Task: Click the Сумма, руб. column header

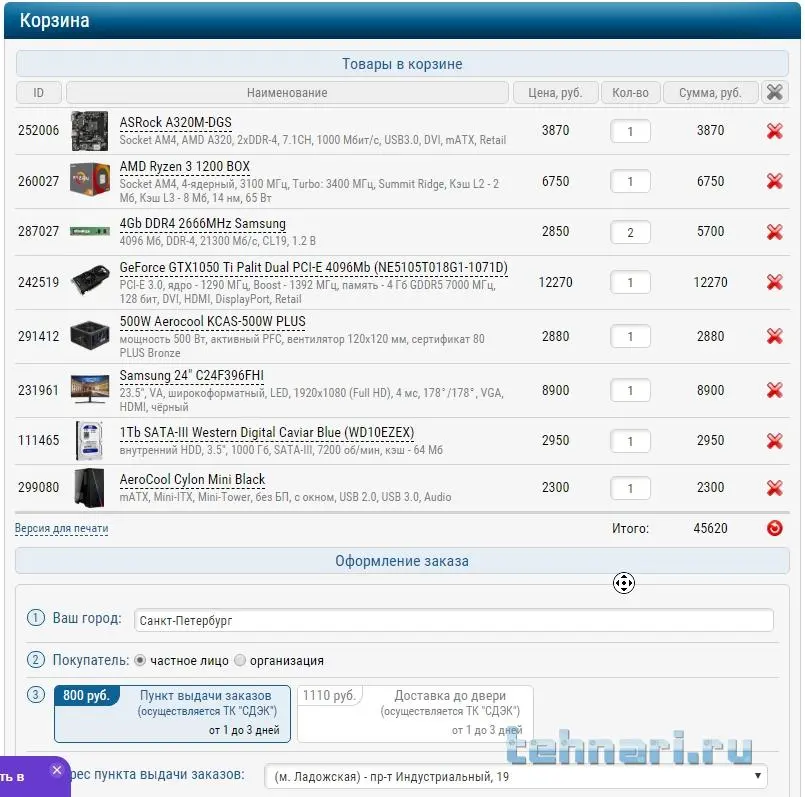Action: tap(710, 92)
